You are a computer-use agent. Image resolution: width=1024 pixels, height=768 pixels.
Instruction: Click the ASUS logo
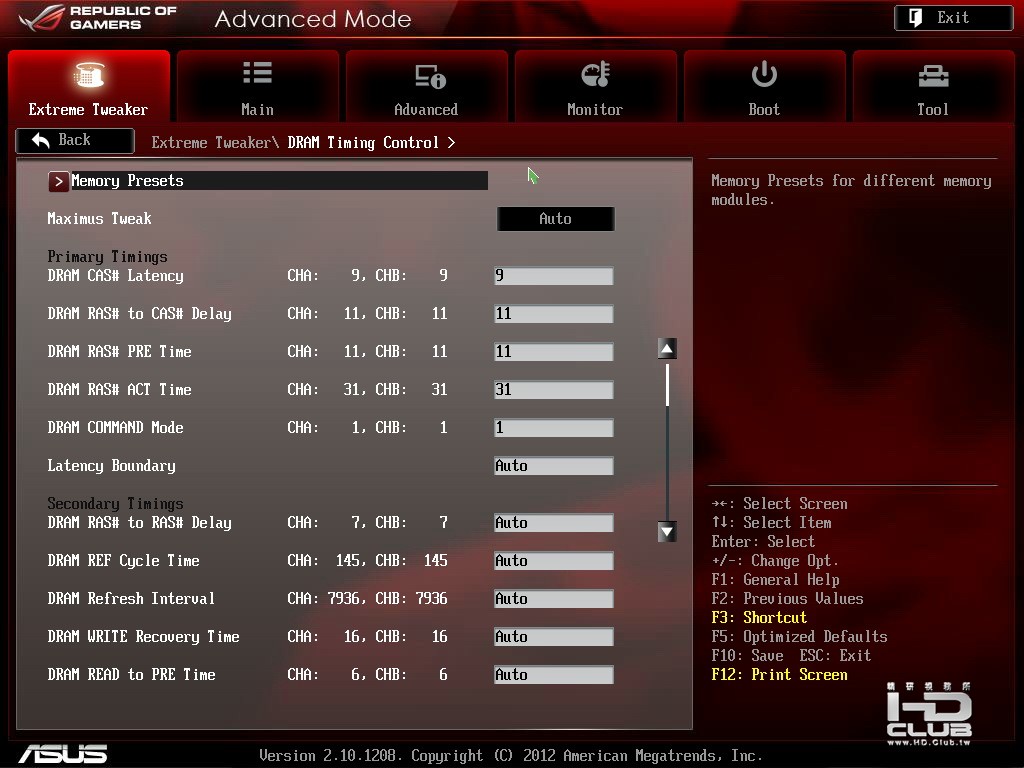click(63, 754)
